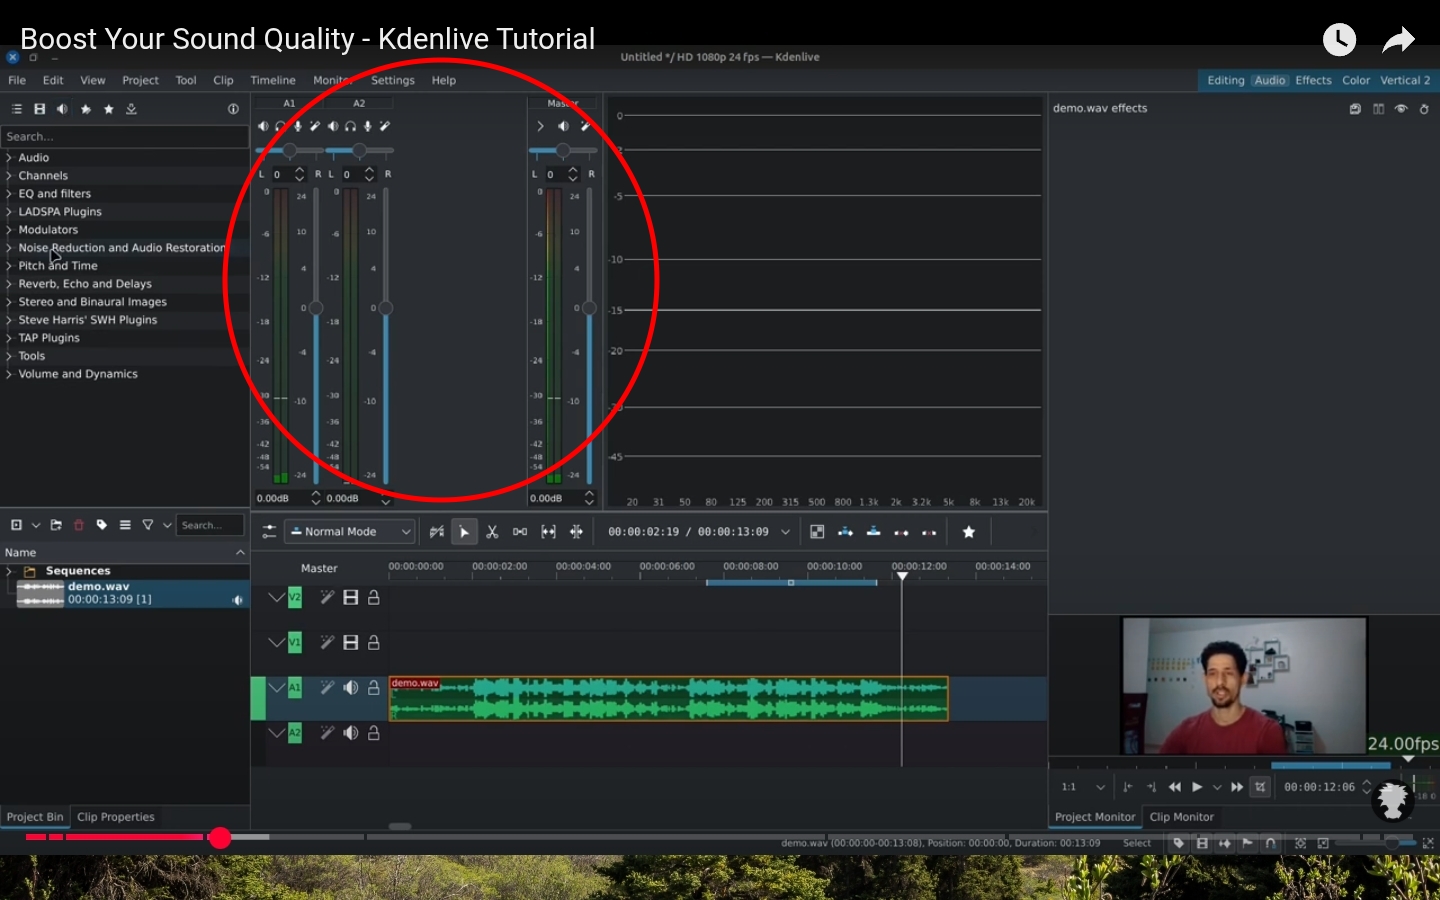Activate the Selection arrow tool
1440x900 pixels.
tap(464, 532)
